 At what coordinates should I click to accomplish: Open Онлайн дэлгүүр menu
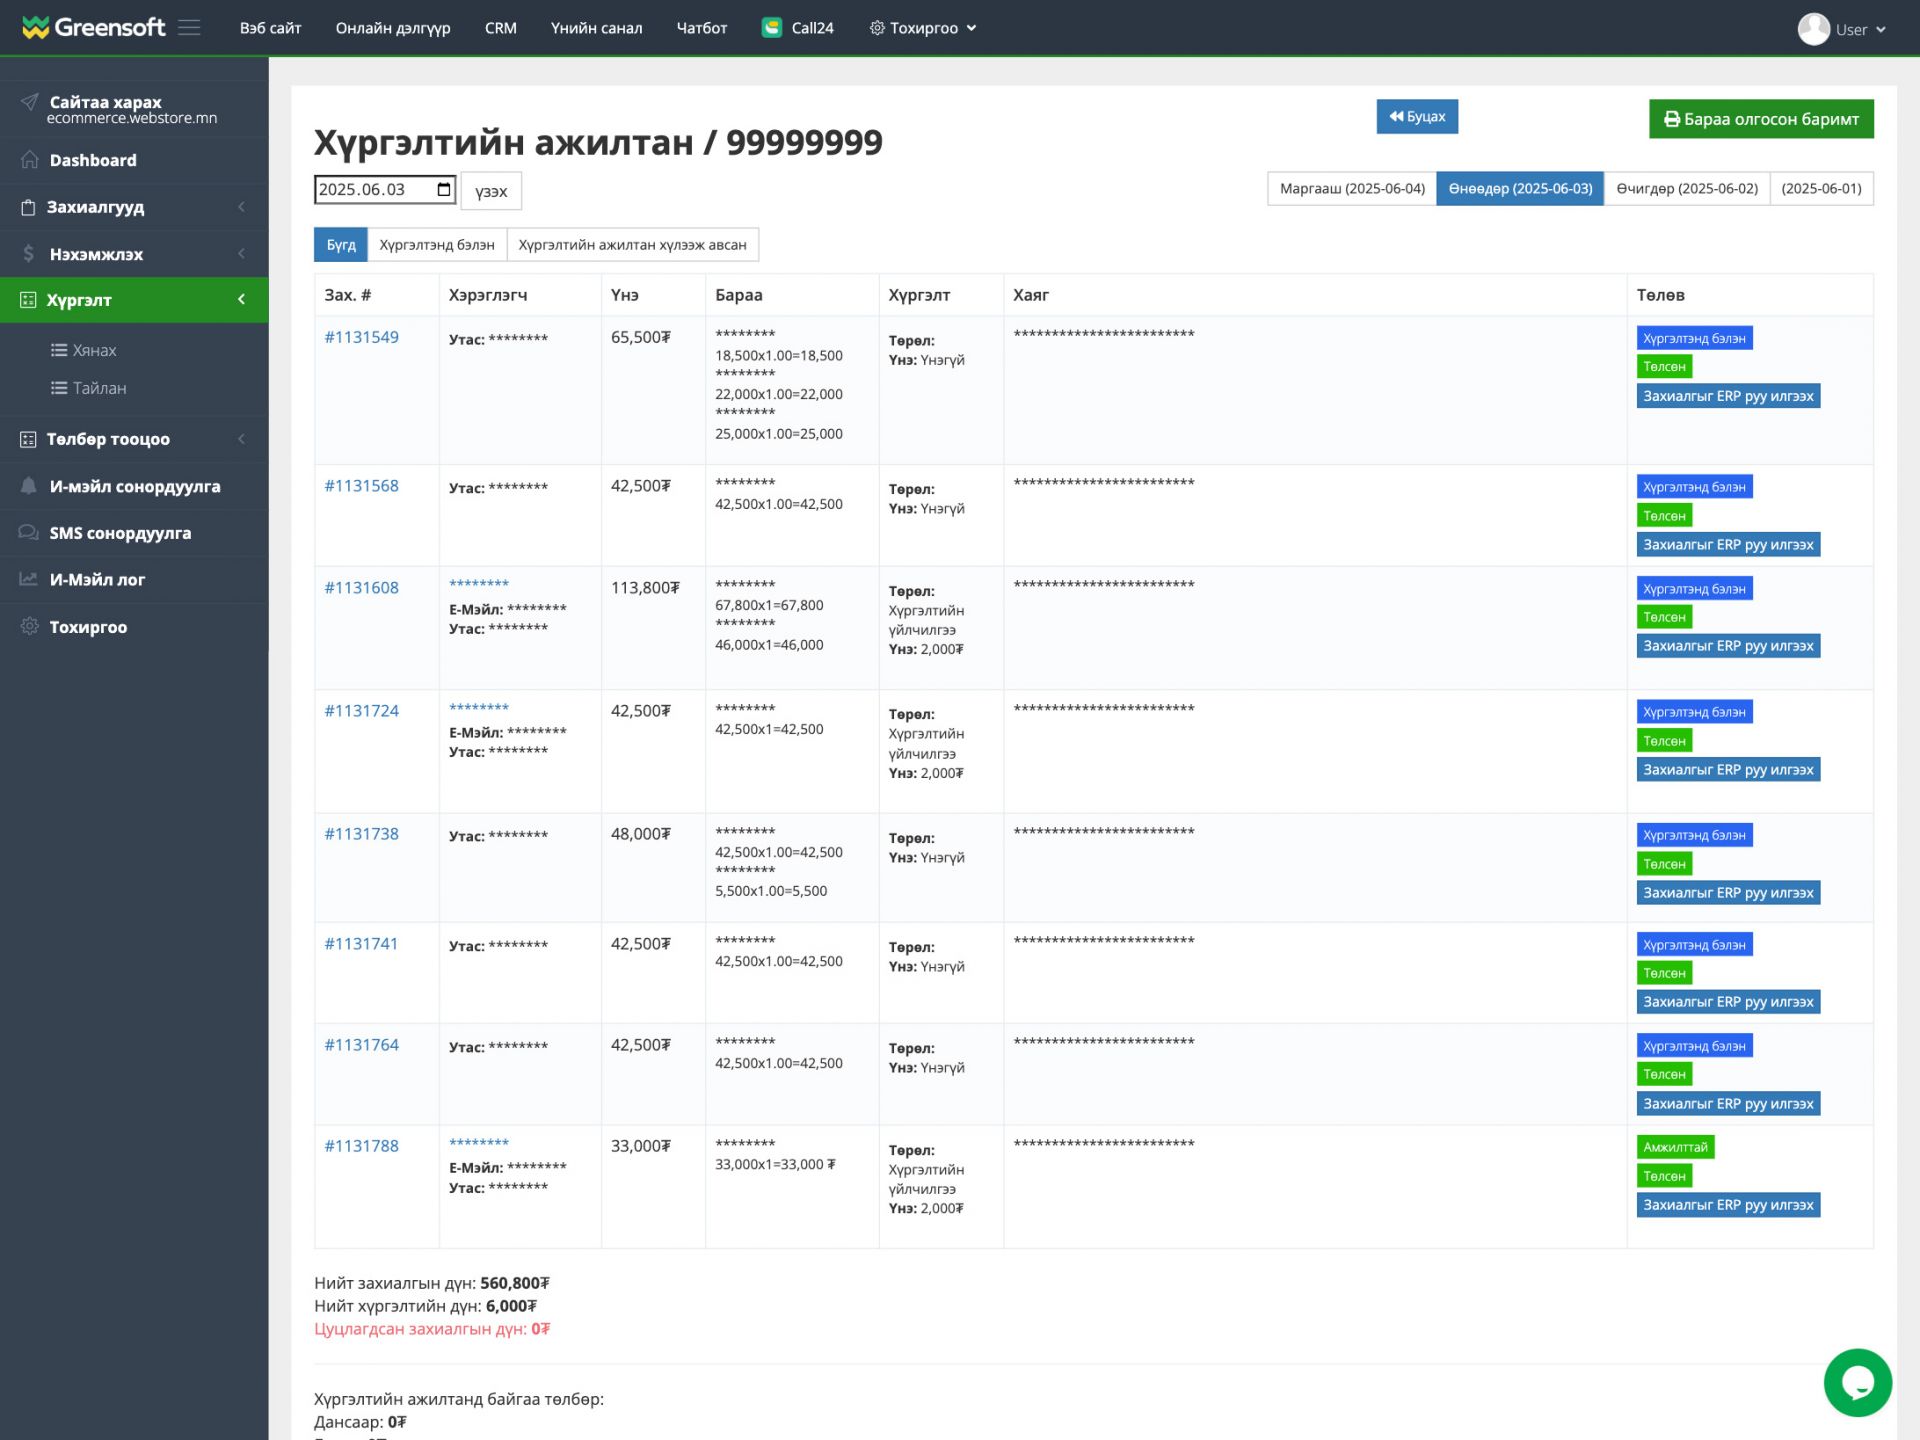point(393,28)
